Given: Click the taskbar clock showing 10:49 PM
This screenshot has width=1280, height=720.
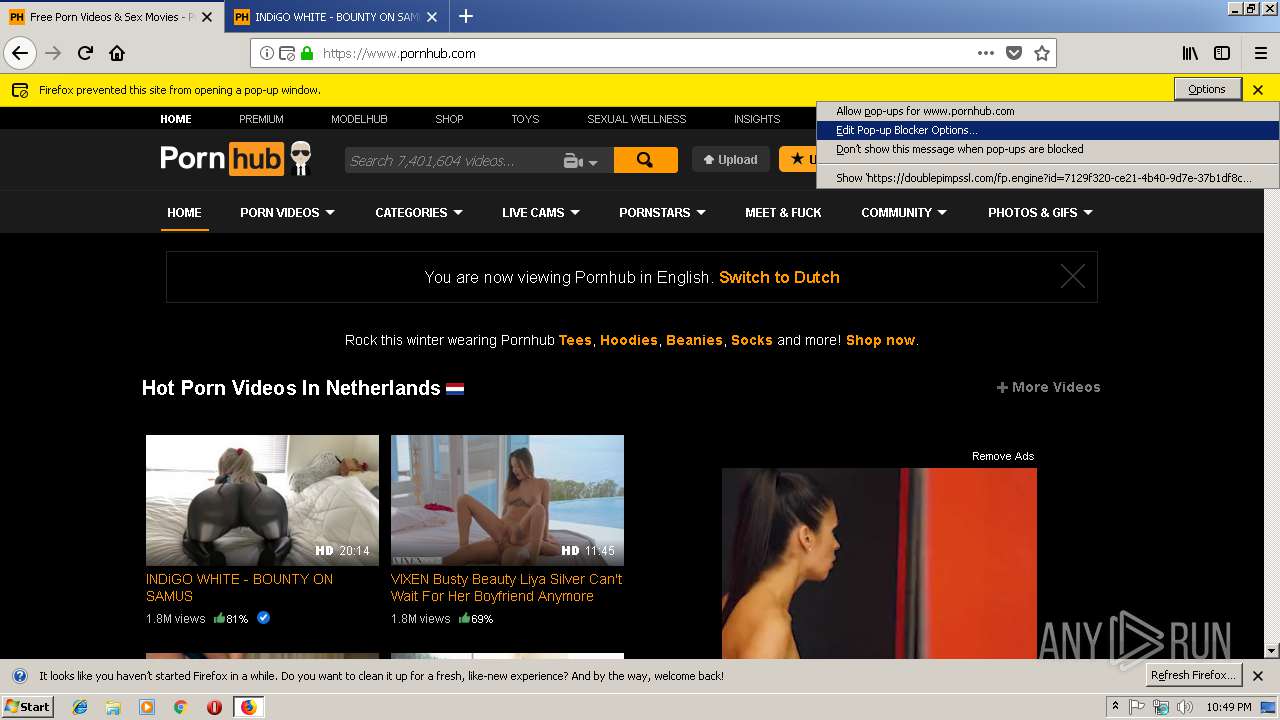Looking at the screenshot, I should [1229, 707].
